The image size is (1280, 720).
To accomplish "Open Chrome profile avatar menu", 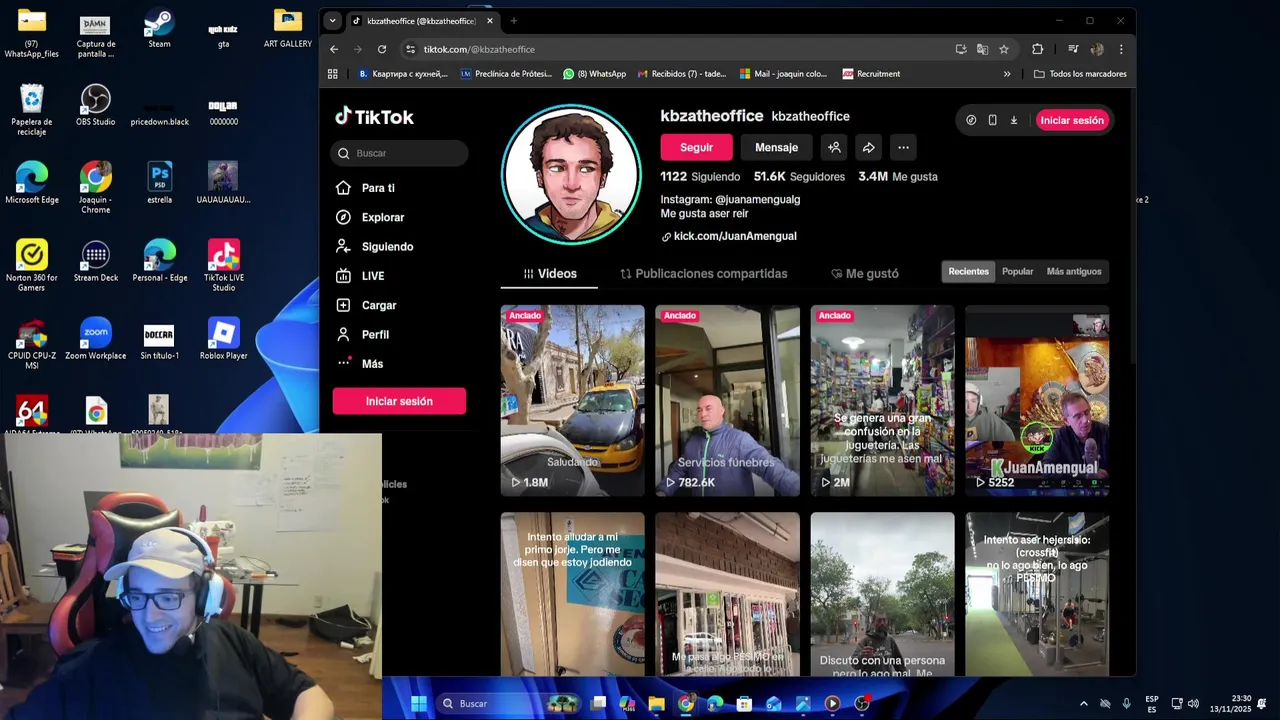I will 1097,49.
